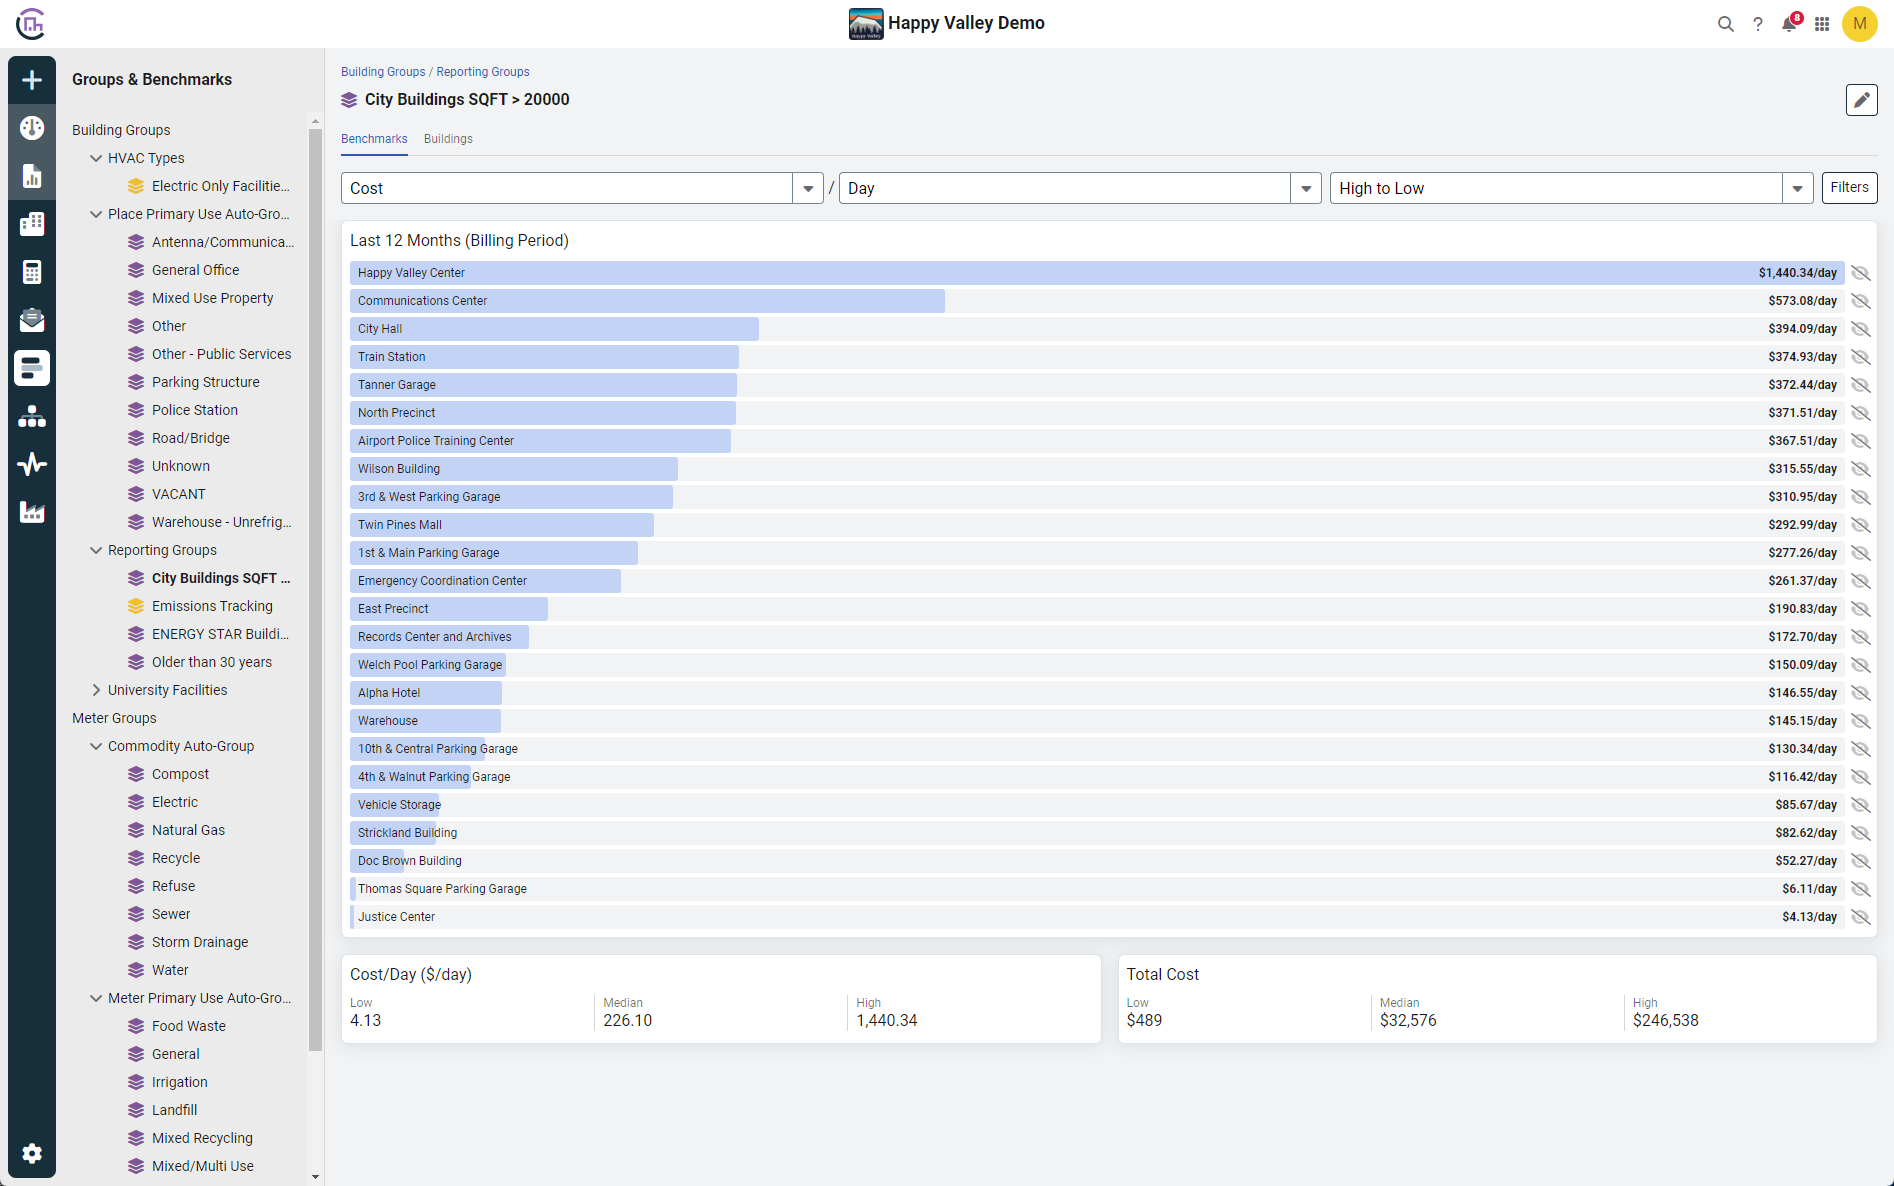Click the Reporting Groups breadcrumb link
Screen dimensions: 1894x1186
tap(483, 71)
